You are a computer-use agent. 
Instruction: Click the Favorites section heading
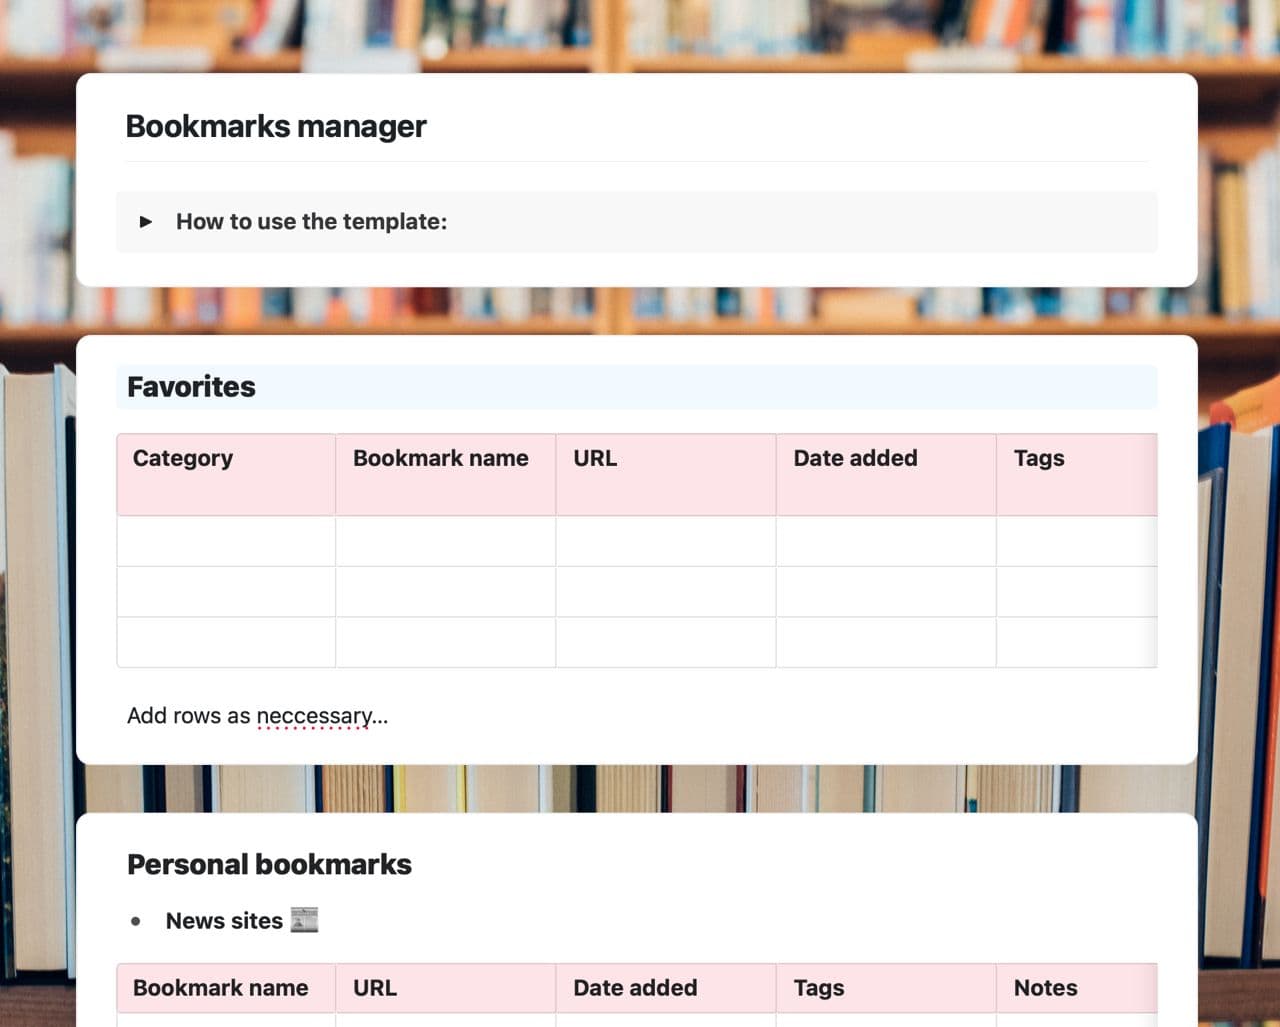[191, 387]
